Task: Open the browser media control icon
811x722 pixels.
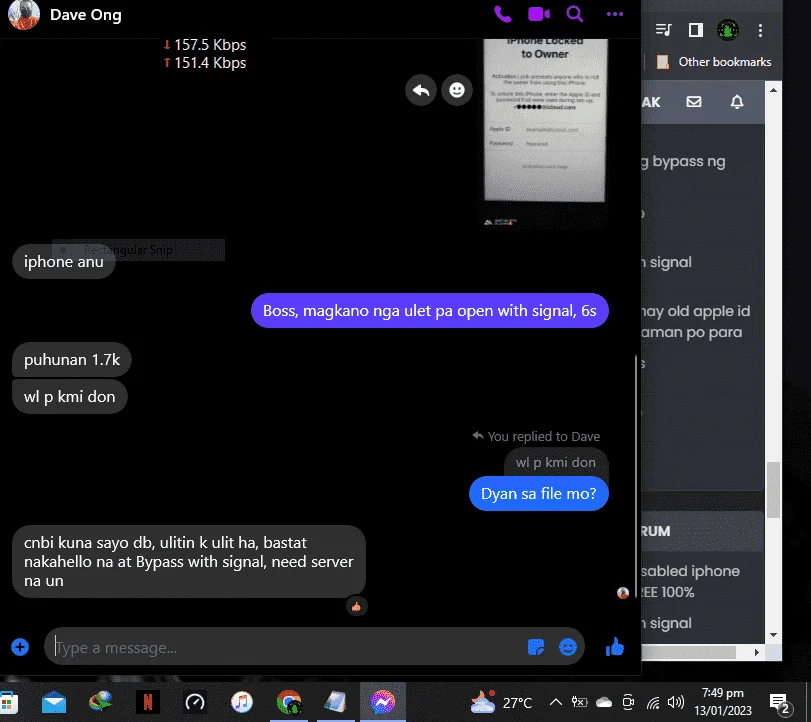Action: coord(663,30)
